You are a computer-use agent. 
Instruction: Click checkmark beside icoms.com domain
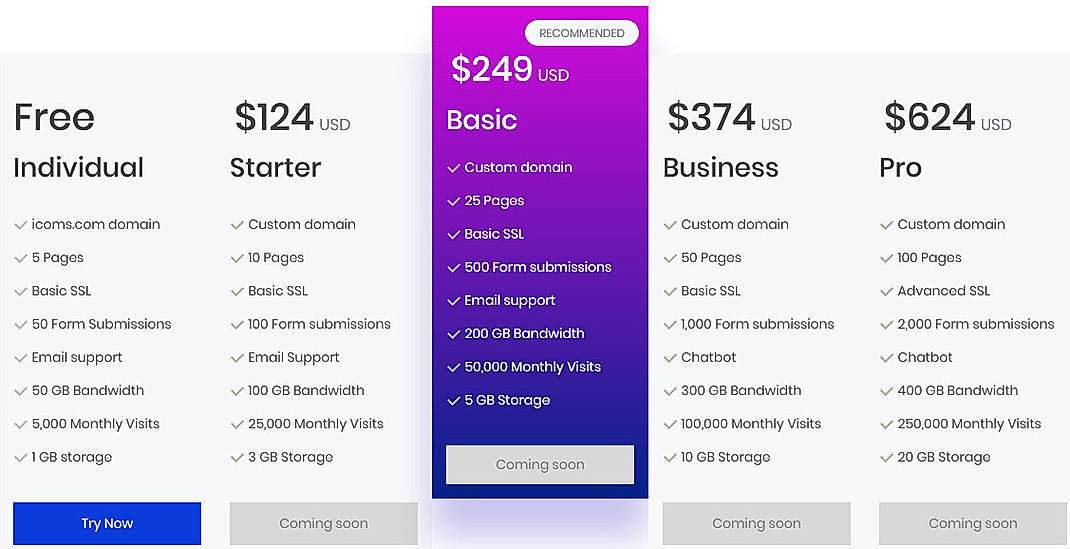click(21, 225)
